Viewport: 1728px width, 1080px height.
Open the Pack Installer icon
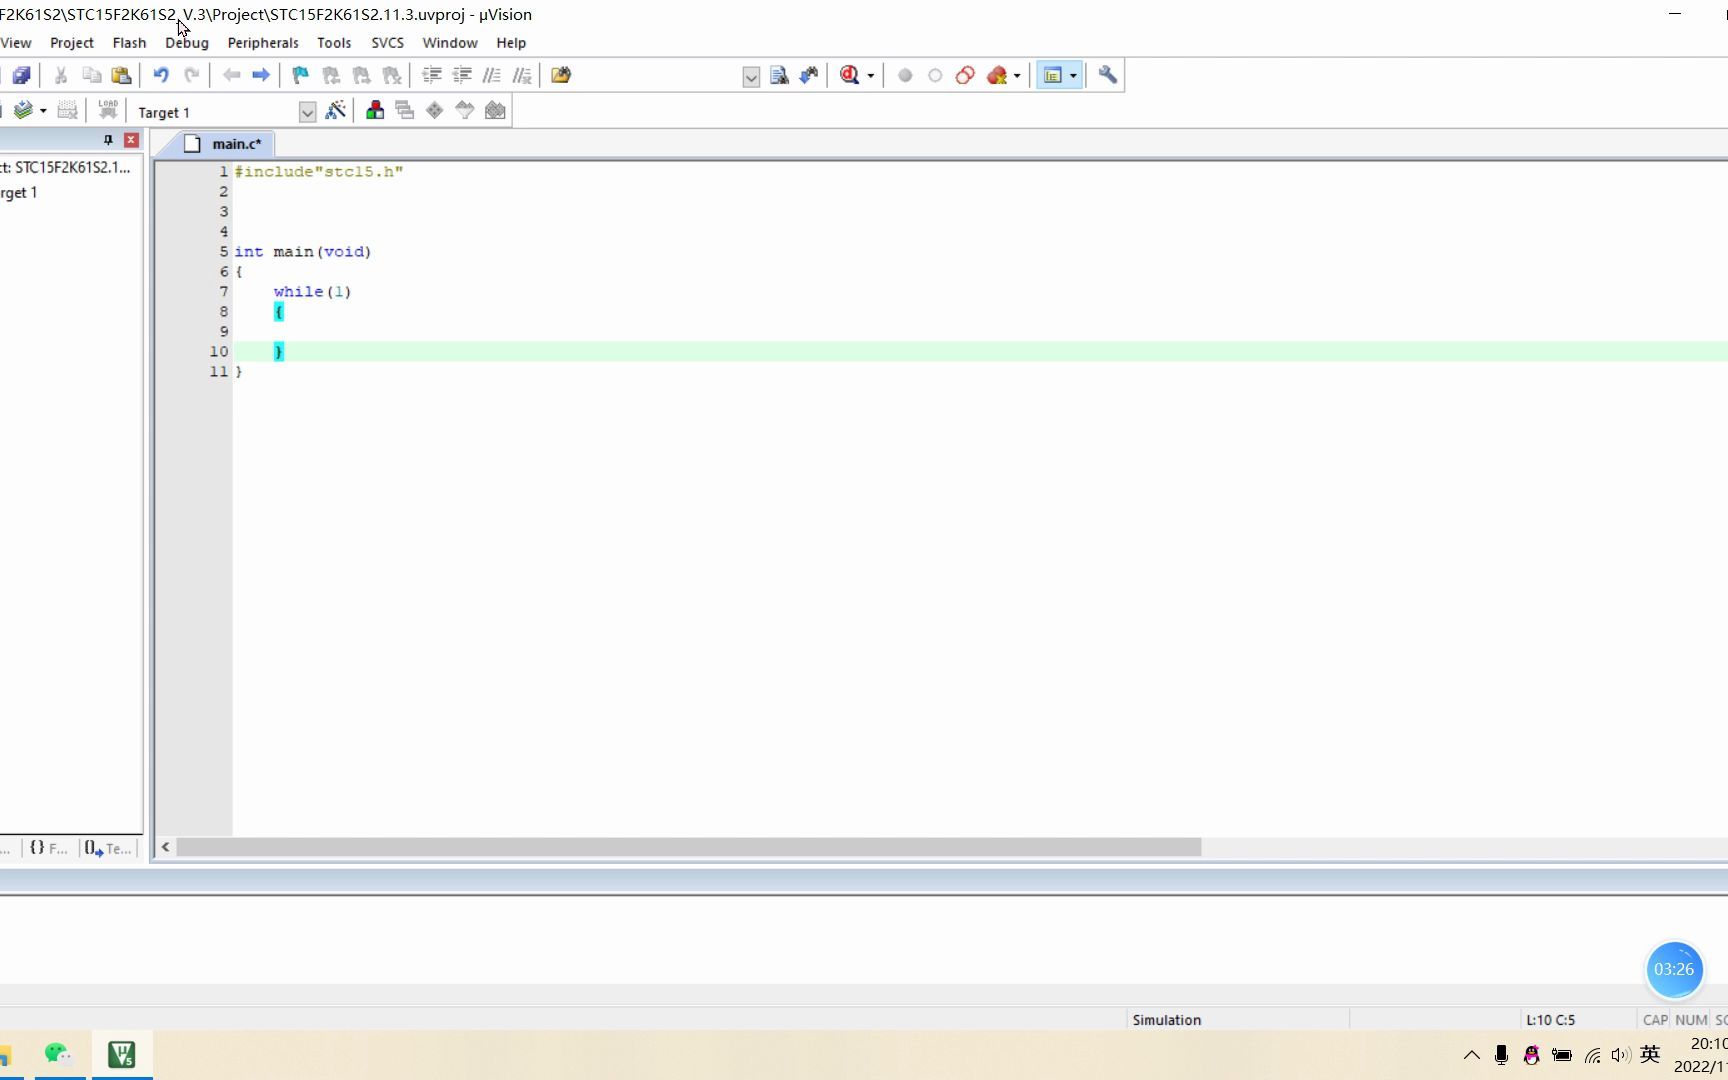(x=495, y=110)
